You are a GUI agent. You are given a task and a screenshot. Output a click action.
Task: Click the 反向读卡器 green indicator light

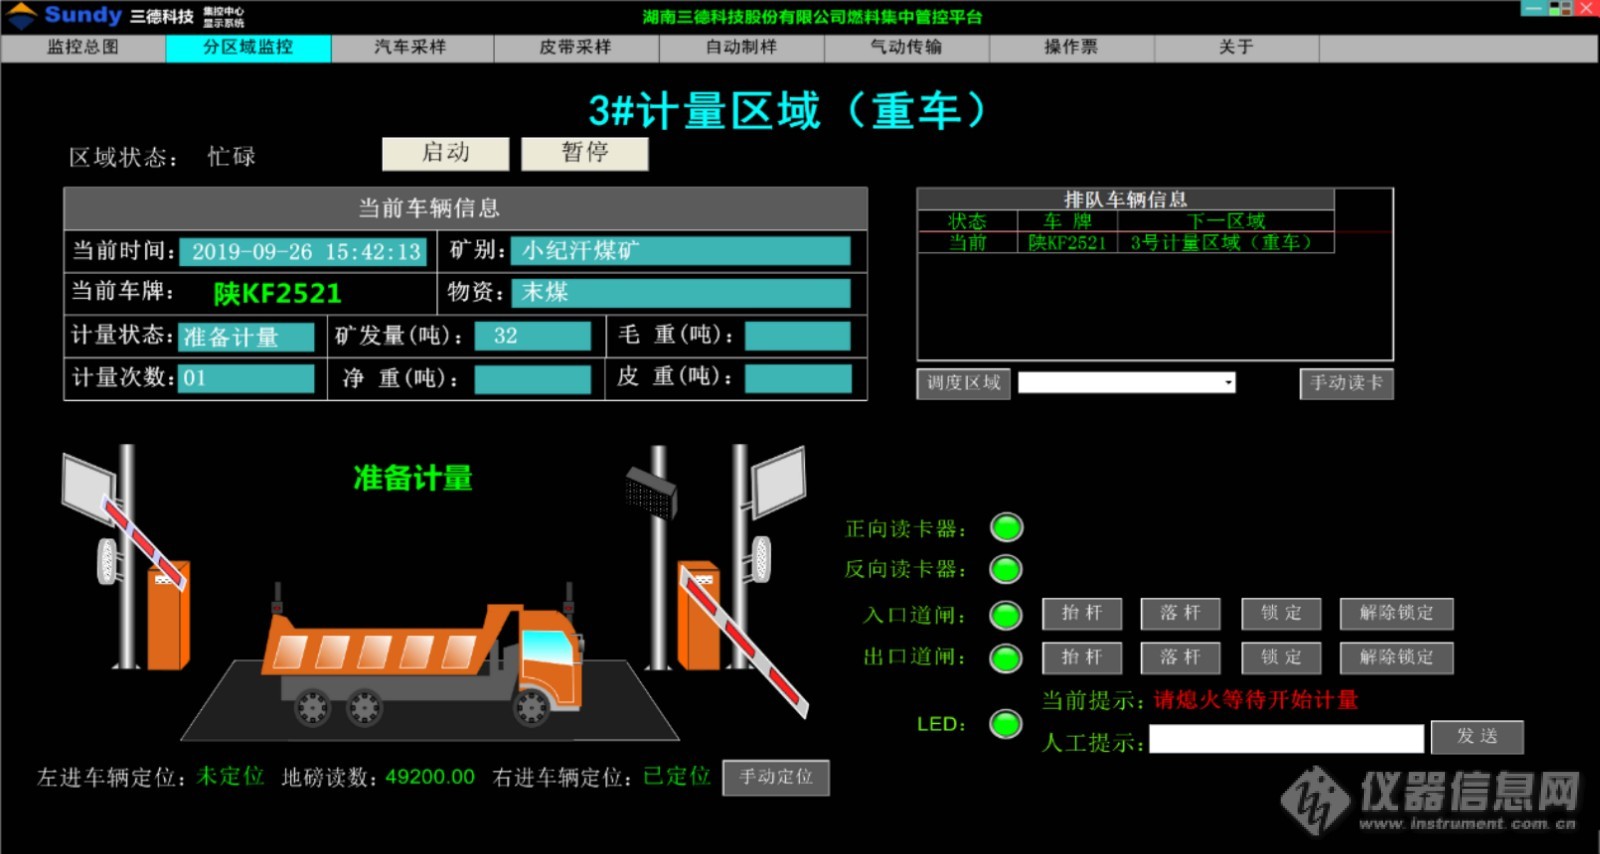pyautogui.click(x=1006, y=569)
